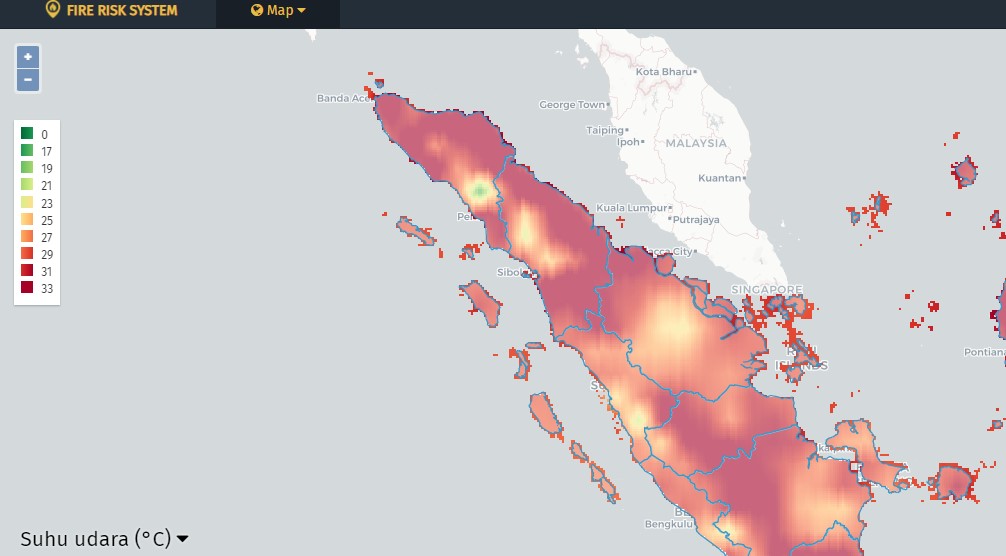This screenshot has width=1006, height=556.
Task: Click the Kota Bharu city marker
Action: tap(695, 72)
